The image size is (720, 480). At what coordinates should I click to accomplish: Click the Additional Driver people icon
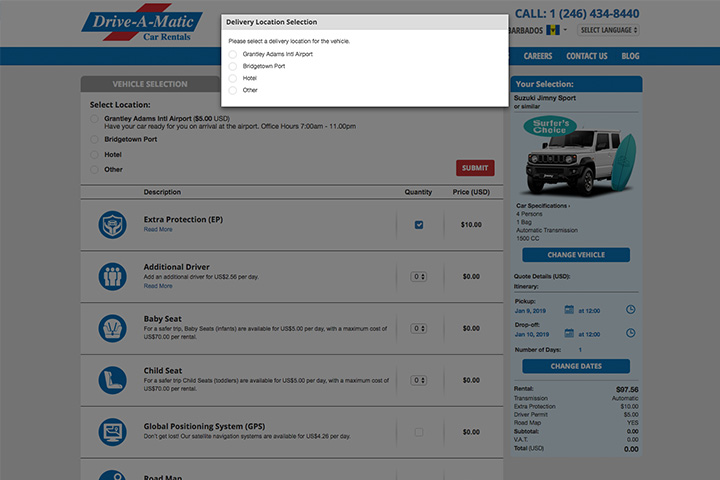pos(112,277)
